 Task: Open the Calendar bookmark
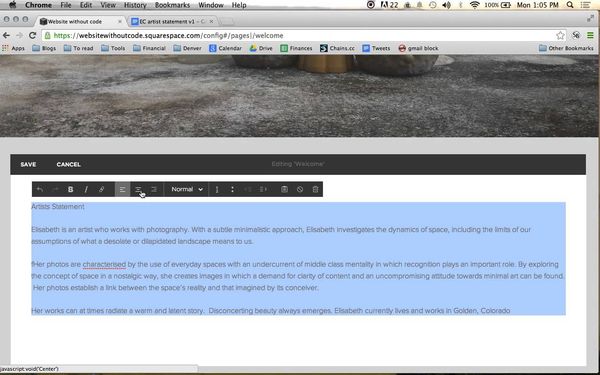[x=226, y=48]
